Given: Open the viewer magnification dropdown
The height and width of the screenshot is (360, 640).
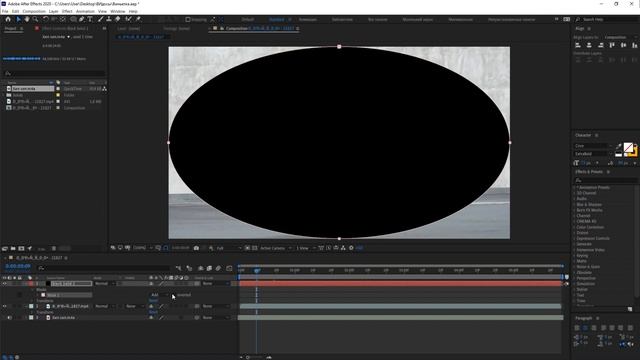Looking at the screenshot, I should click(142, 248).
